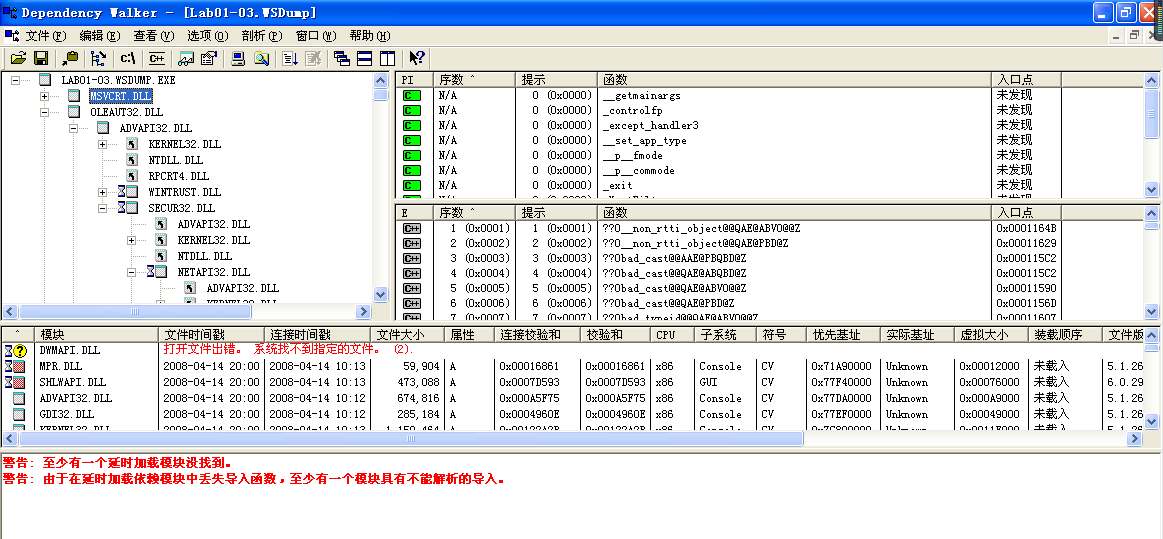Toggle the Full Paths c:\ icon
The image size is (1163, 539).
coord(128,58)
